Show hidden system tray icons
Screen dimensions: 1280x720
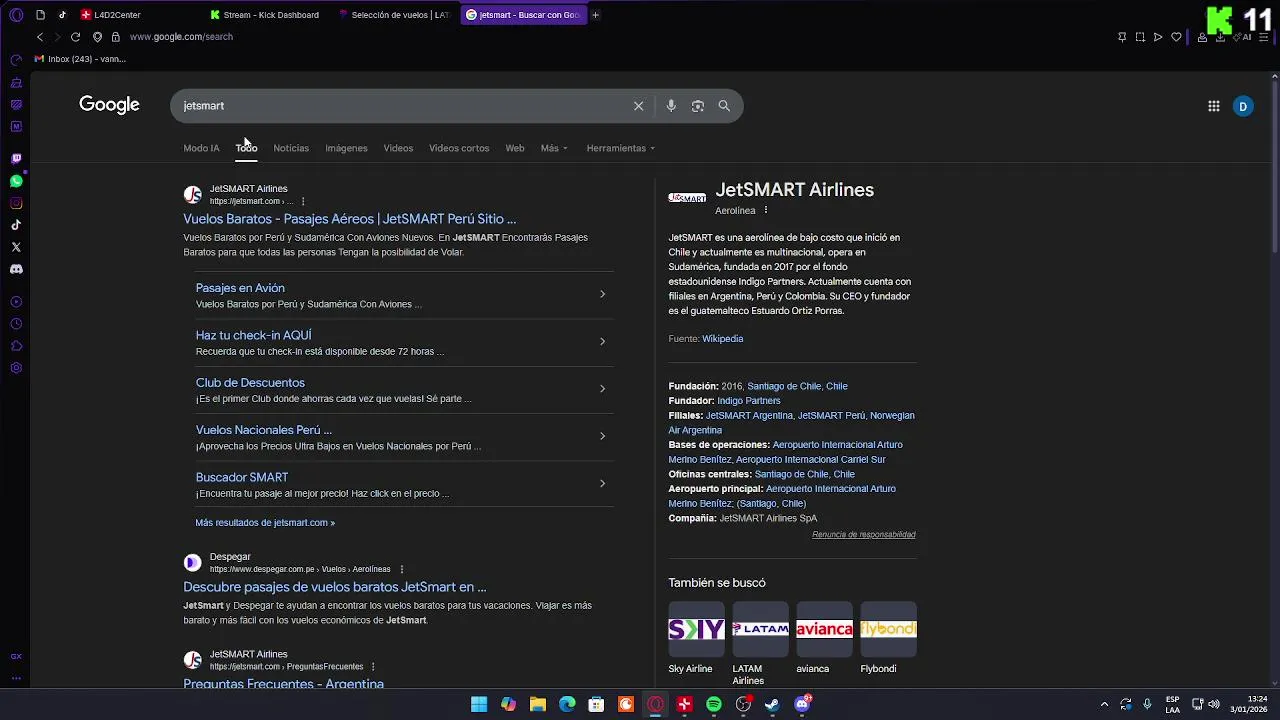pyautogui.click(x=1104, y=704)
